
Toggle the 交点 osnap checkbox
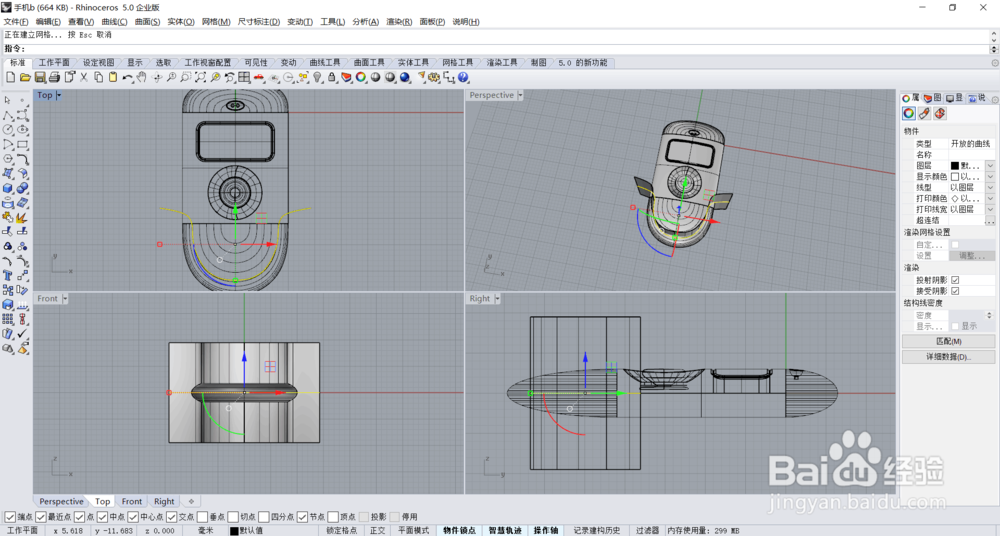[172, 517]
